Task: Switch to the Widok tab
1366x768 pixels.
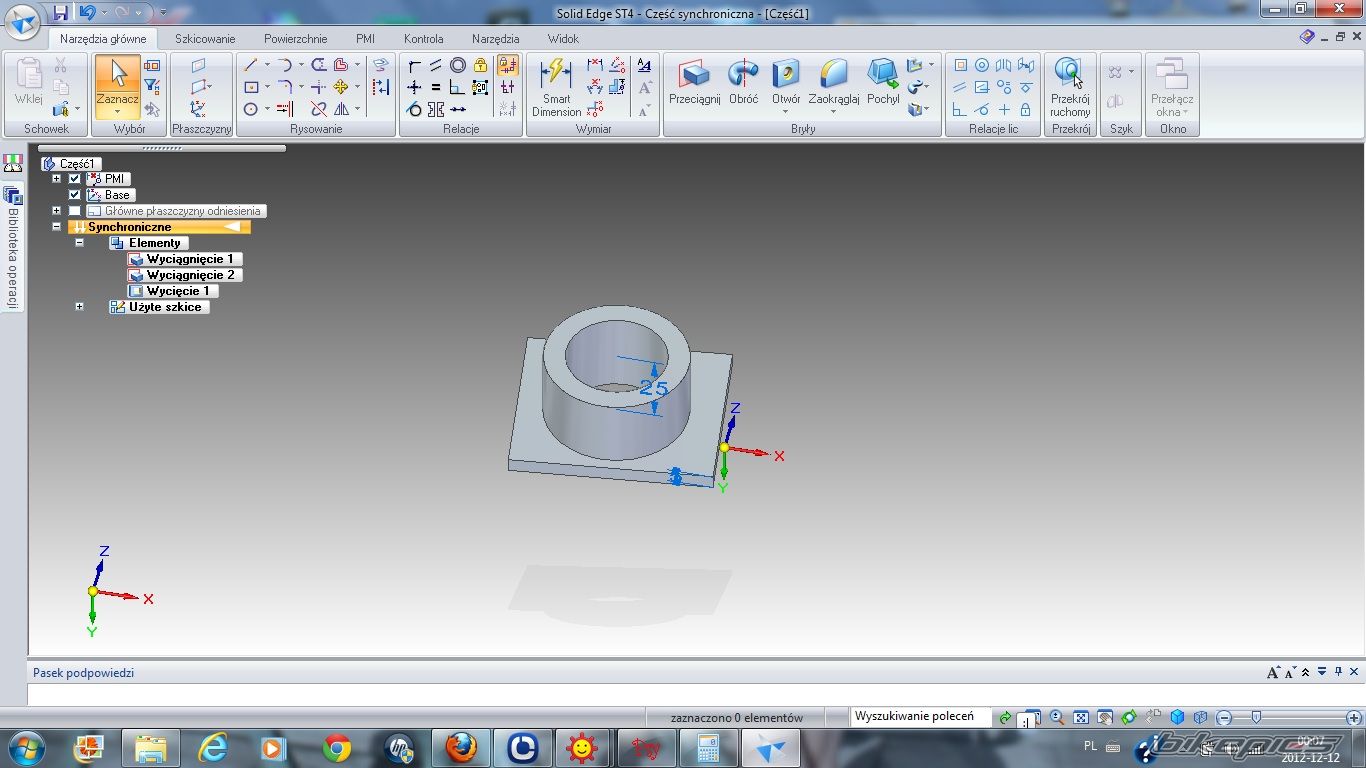Action: point(563,39)
